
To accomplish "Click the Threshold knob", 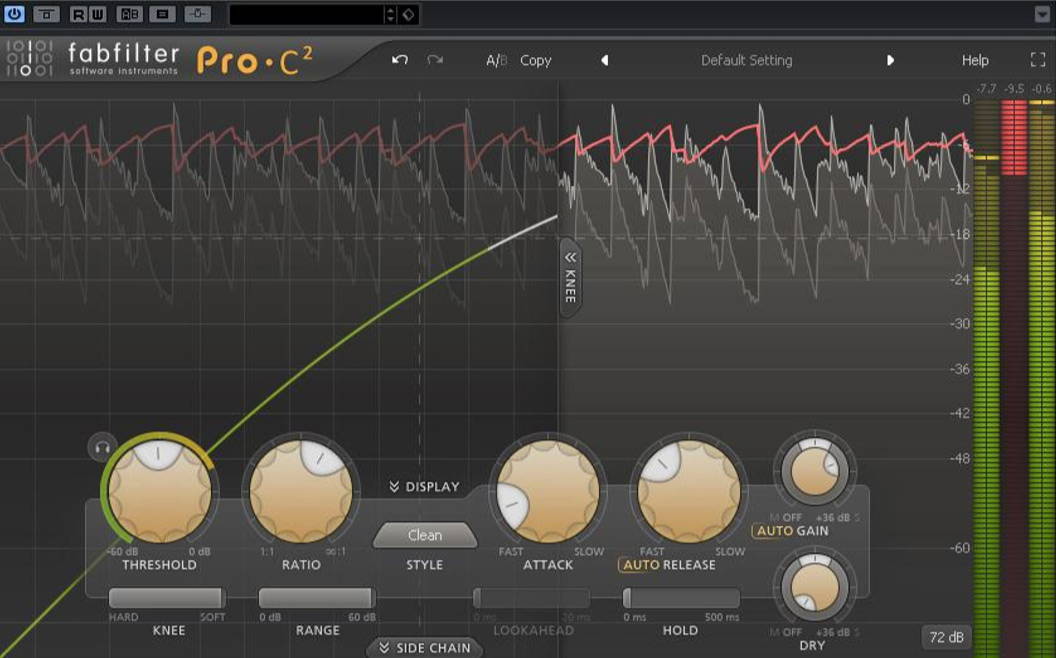I will [160, 492].
